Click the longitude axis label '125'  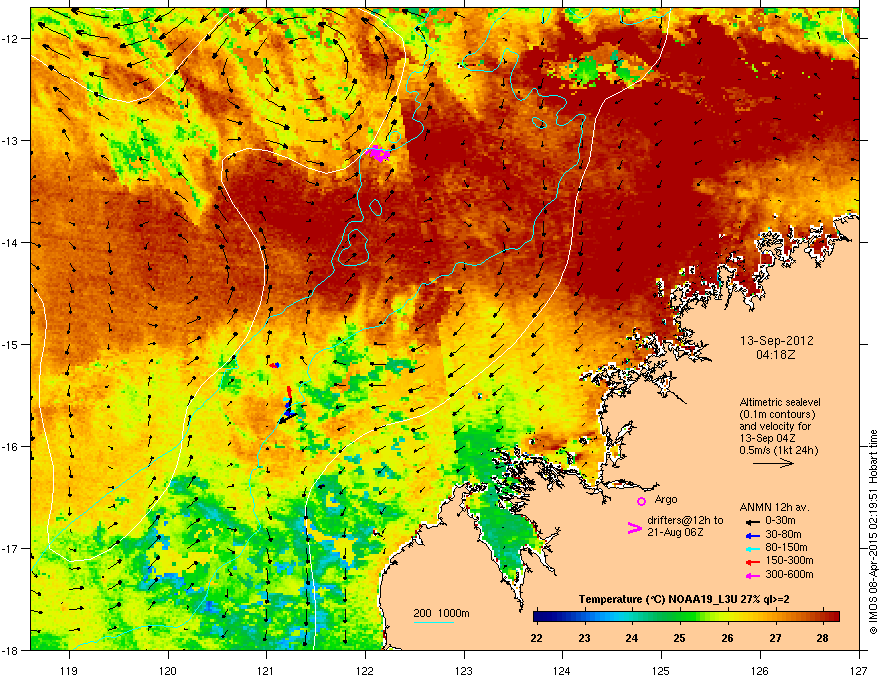[661, 670]
